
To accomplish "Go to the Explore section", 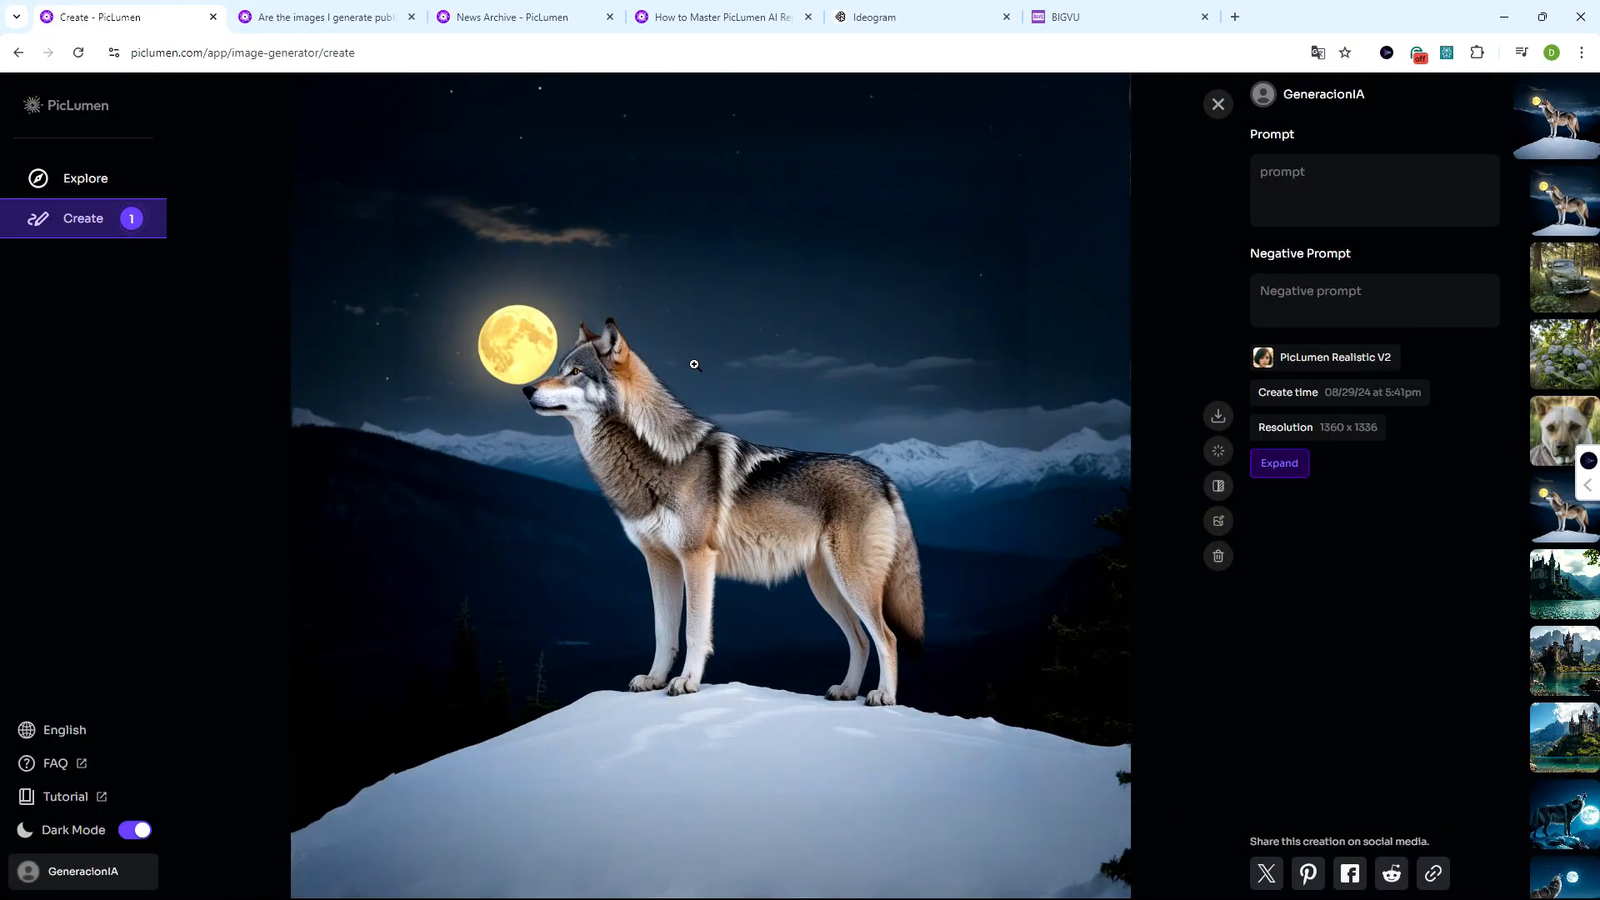I will (x=84, y=178).
